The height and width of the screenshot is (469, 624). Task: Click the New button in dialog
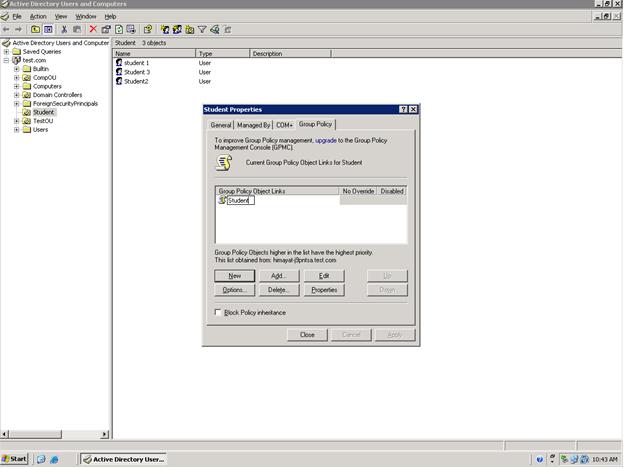point(234,276)
